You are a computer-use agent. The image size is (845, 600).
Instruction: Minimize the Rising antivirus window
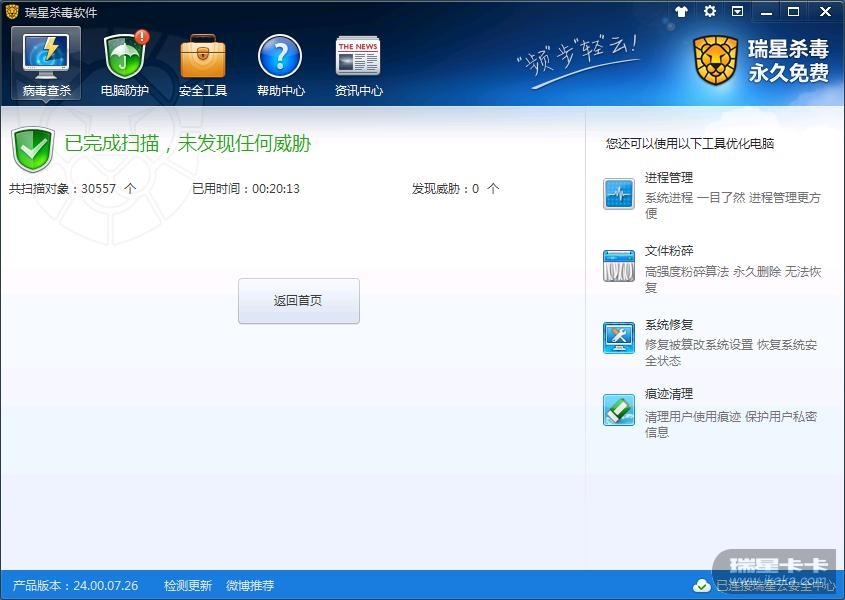click(766, 12)
